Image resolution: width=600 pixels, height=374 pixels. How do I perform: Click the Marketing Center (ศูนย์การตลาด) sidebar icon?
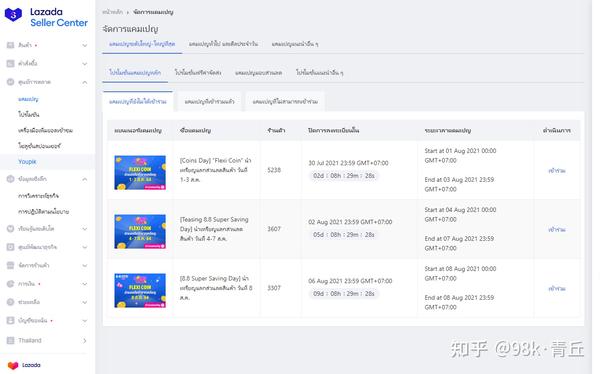tap(10, 82)
